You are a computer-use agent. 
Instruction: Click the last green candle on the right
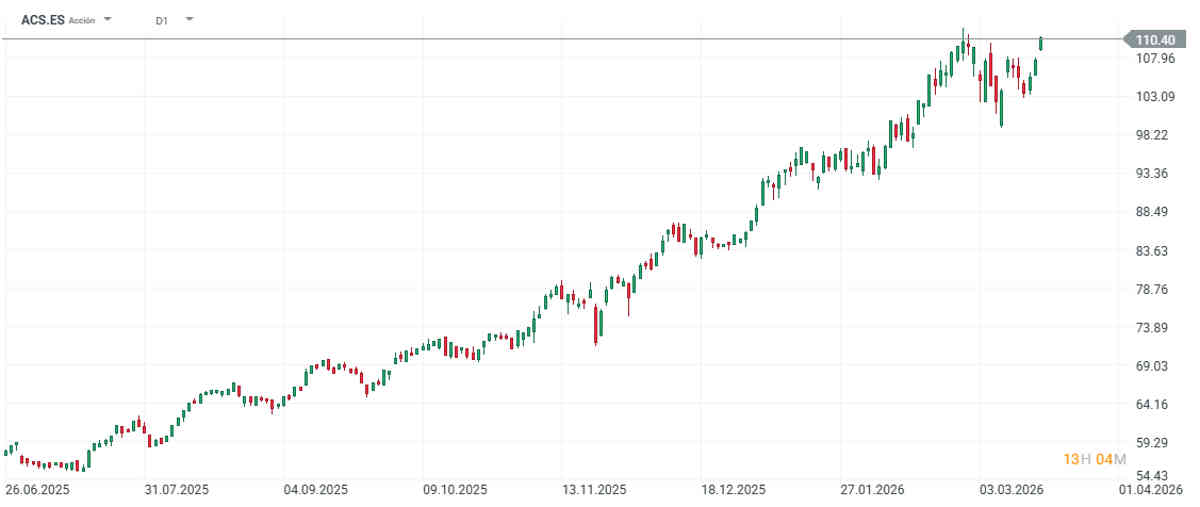pyautogui.click(x=1041, y=43)
